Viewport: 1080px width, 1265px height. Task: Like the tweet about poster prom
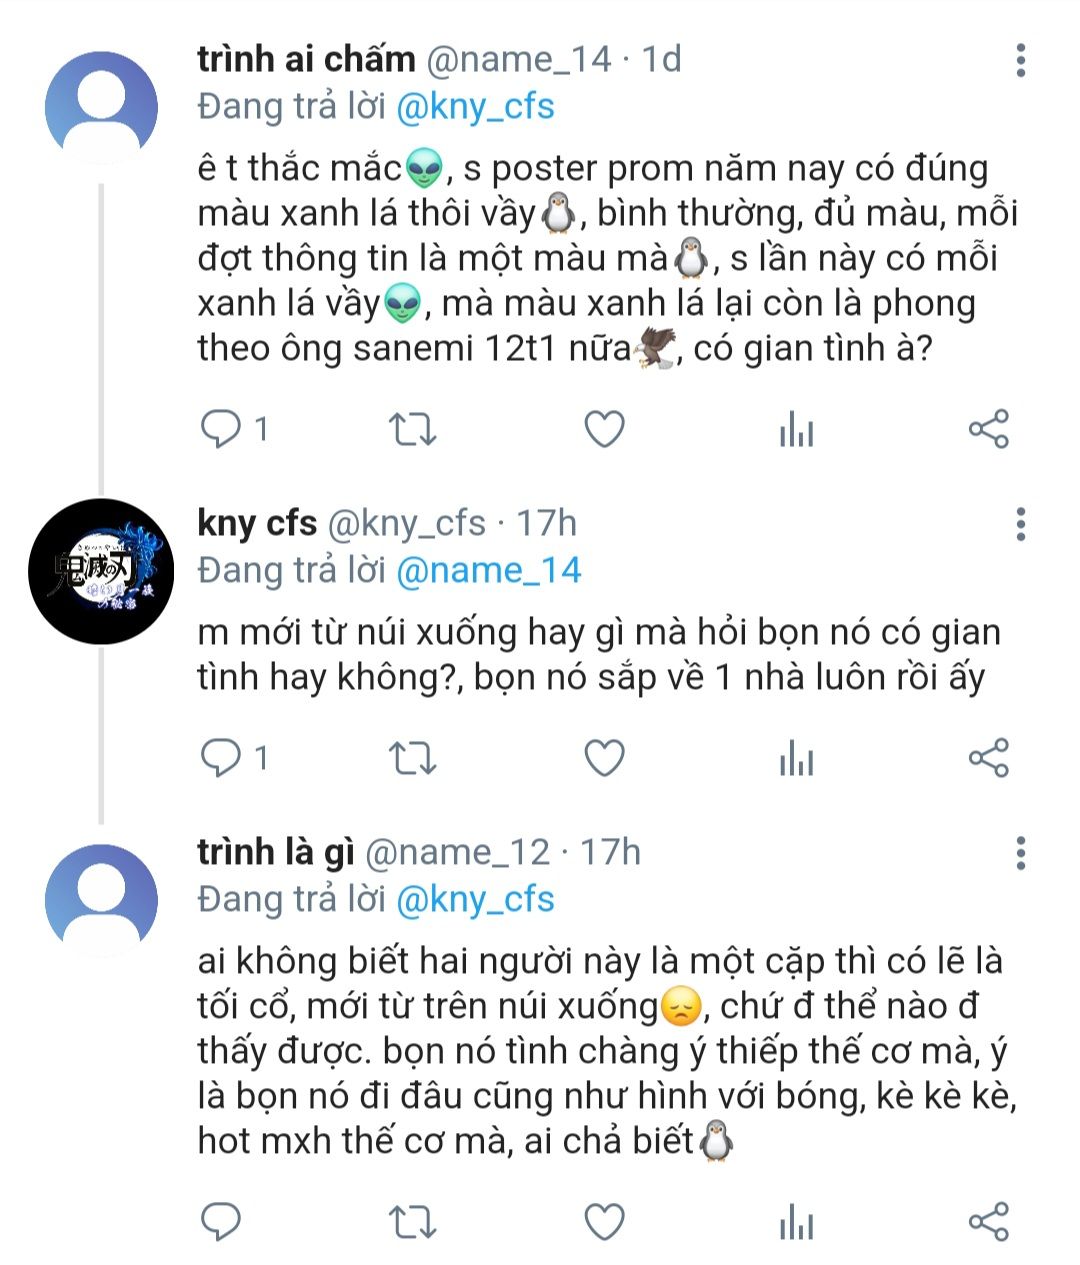click(604, 430)
